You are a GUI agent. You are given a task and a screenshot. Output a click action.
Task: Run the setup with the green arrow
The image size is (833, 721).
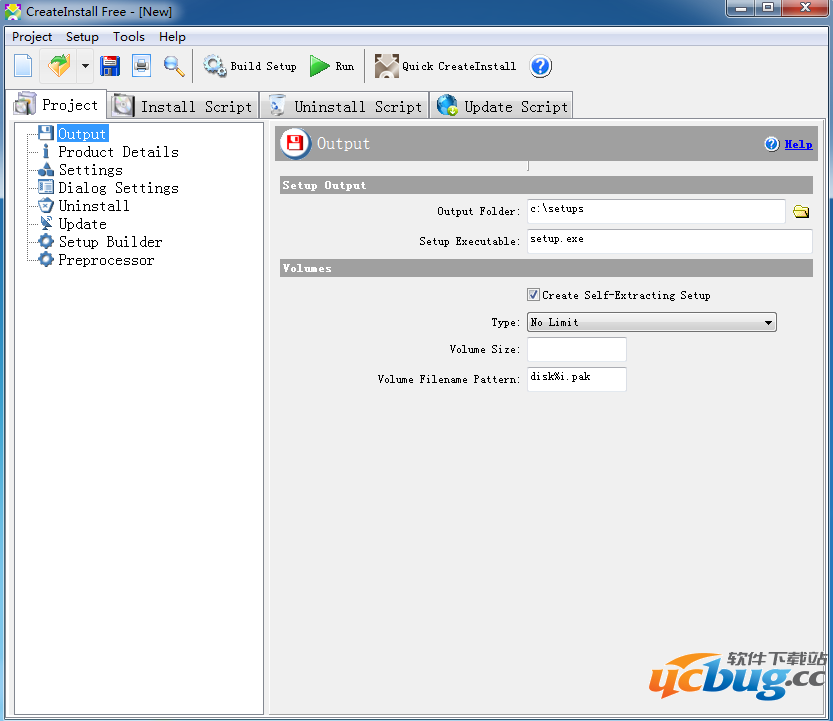(332, 67)
